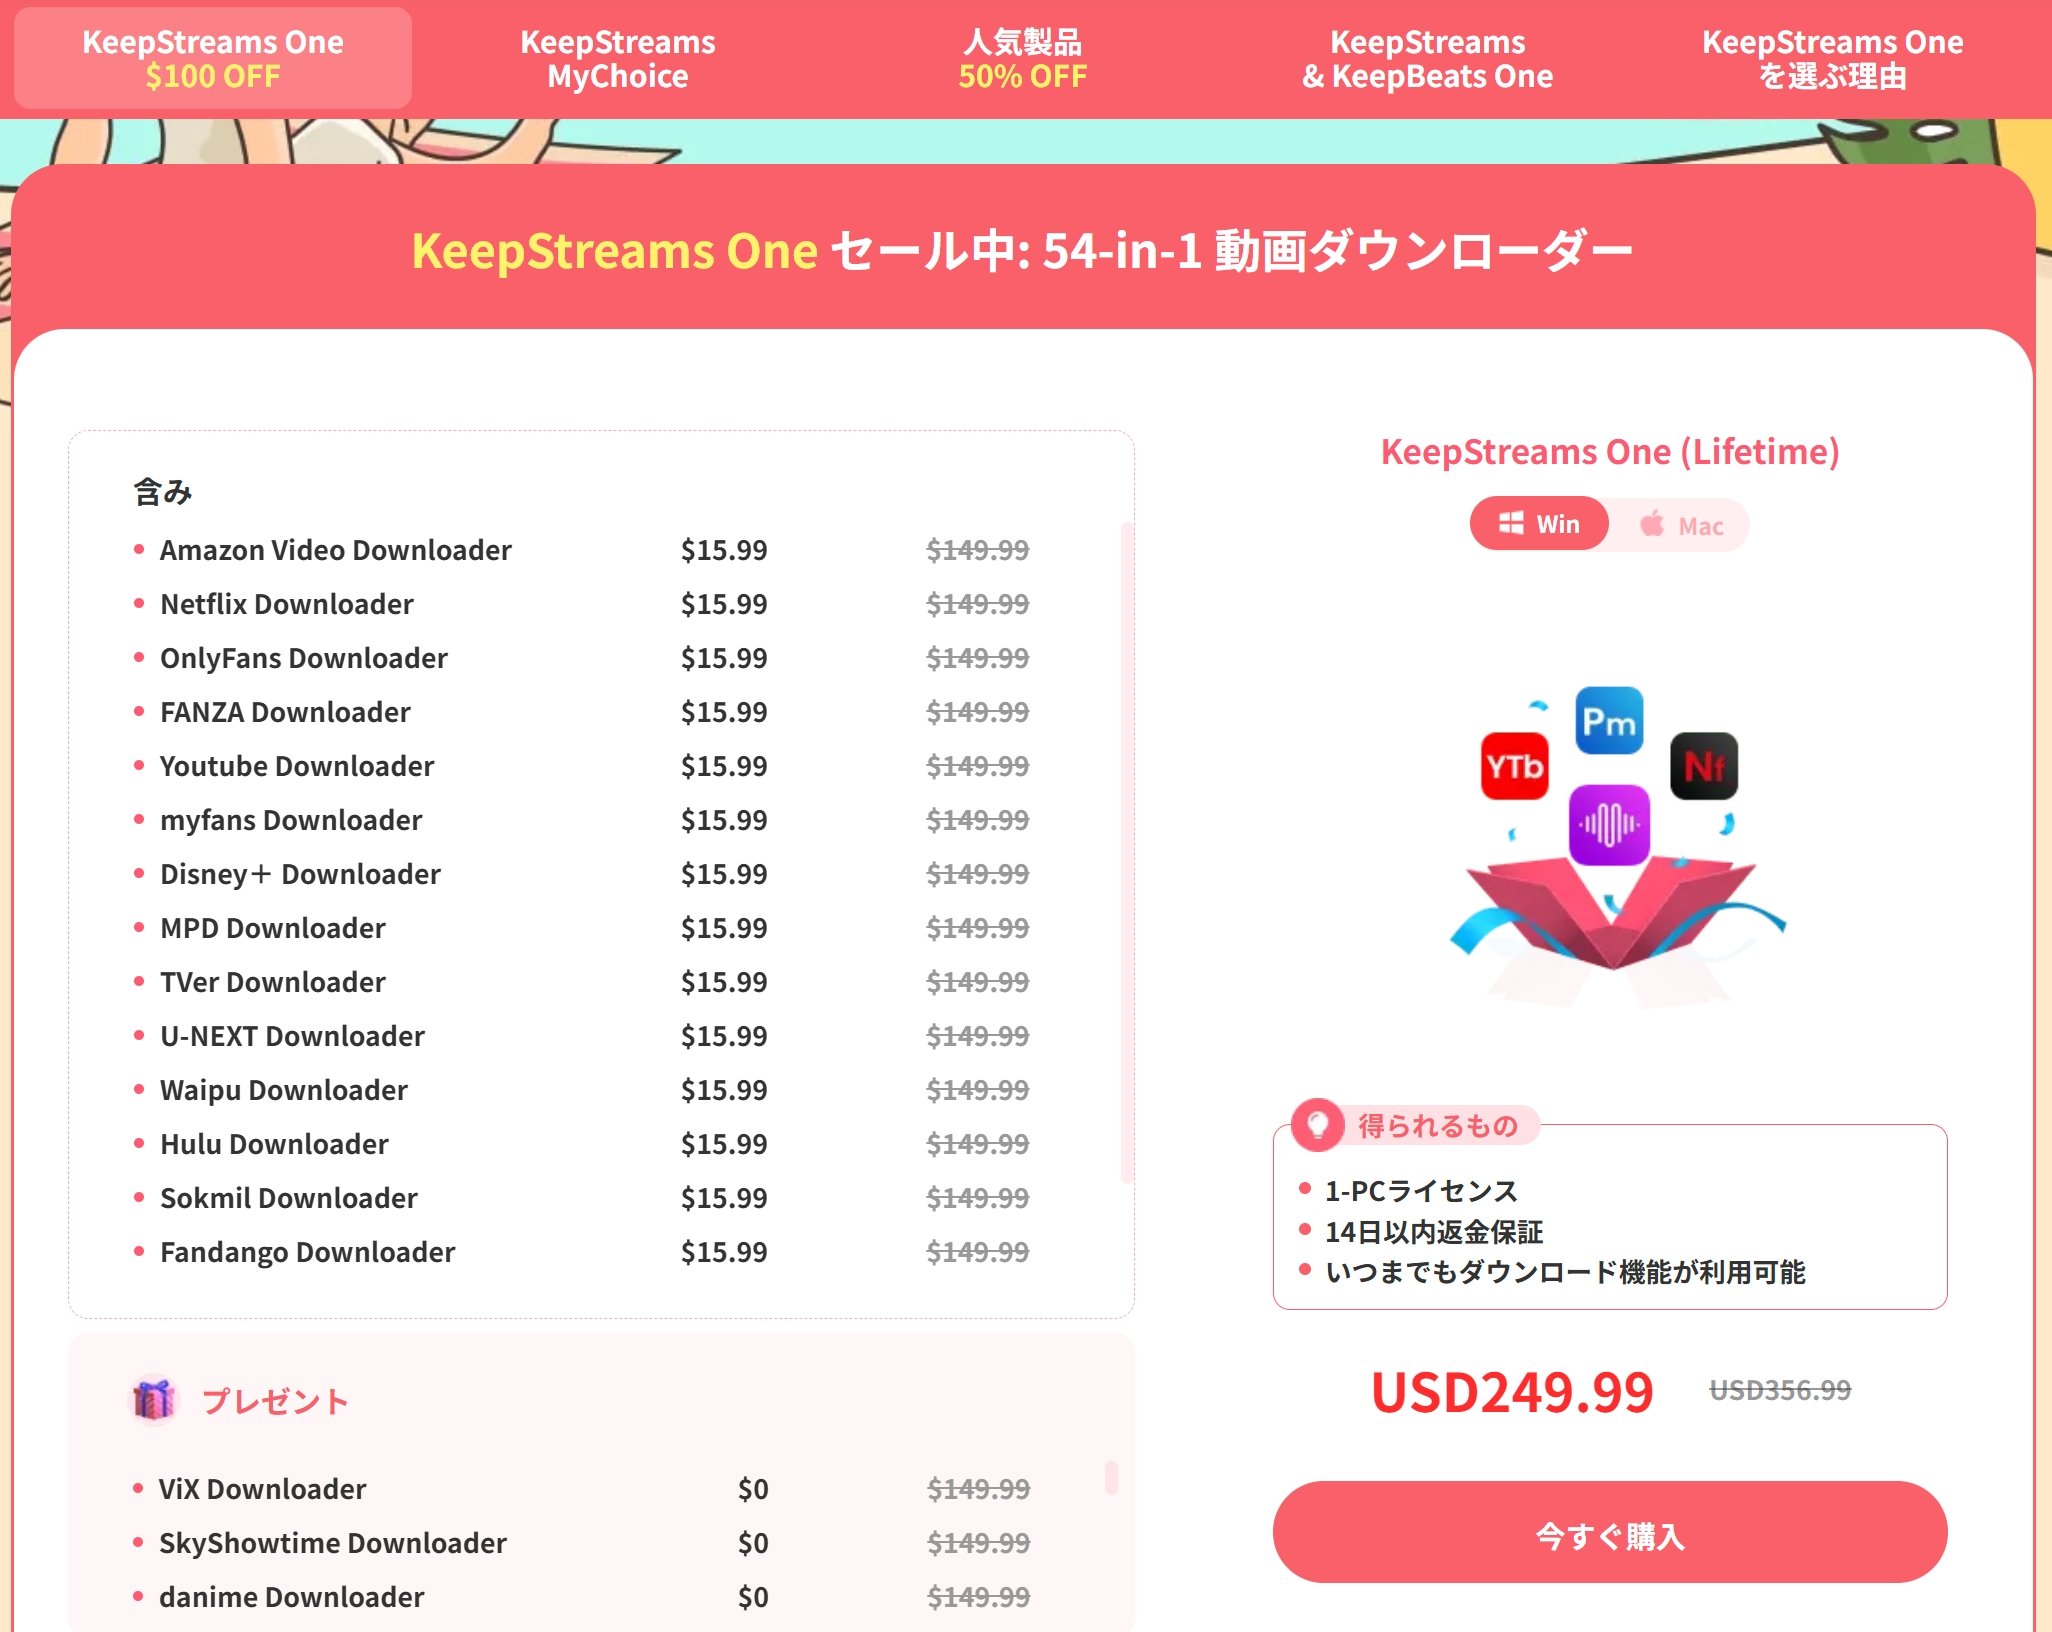Click the KeepStreams One (Lifetime) title
The height and width of the screenshot is (1632, 2052).
click(1609, 452)
